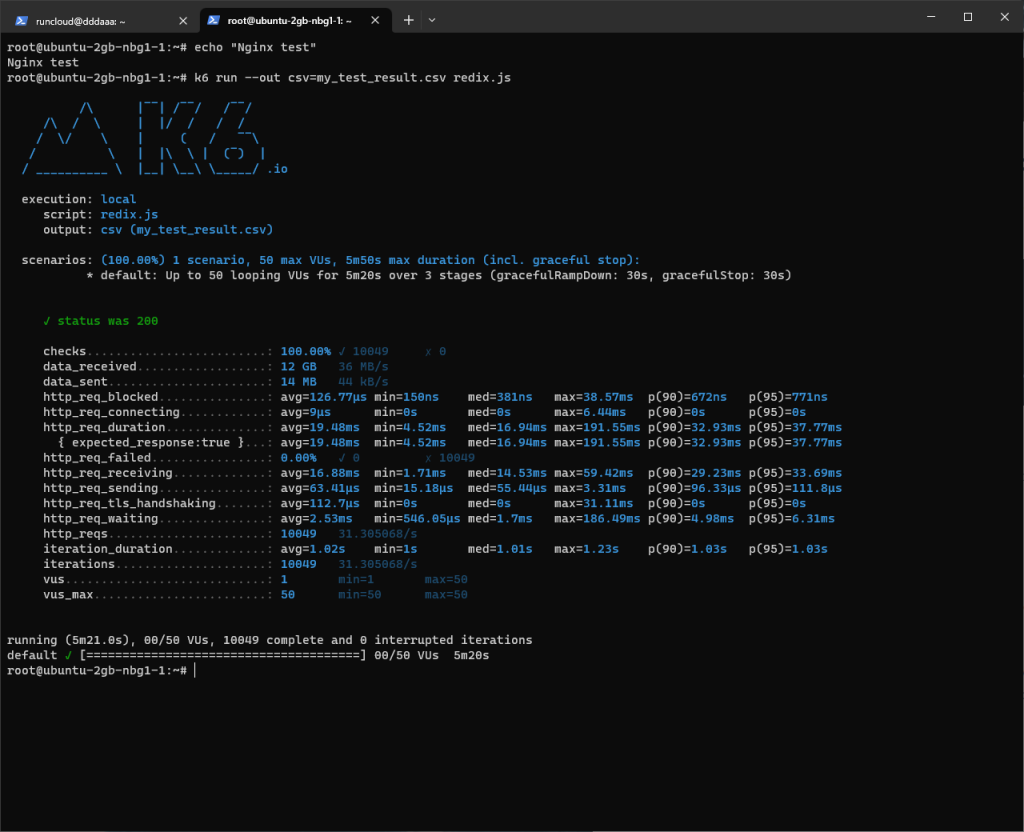Click the 'status was 200' check line
Viewport: 1024px width, 832px height.
pyautogui.click(x=101, y=321)
